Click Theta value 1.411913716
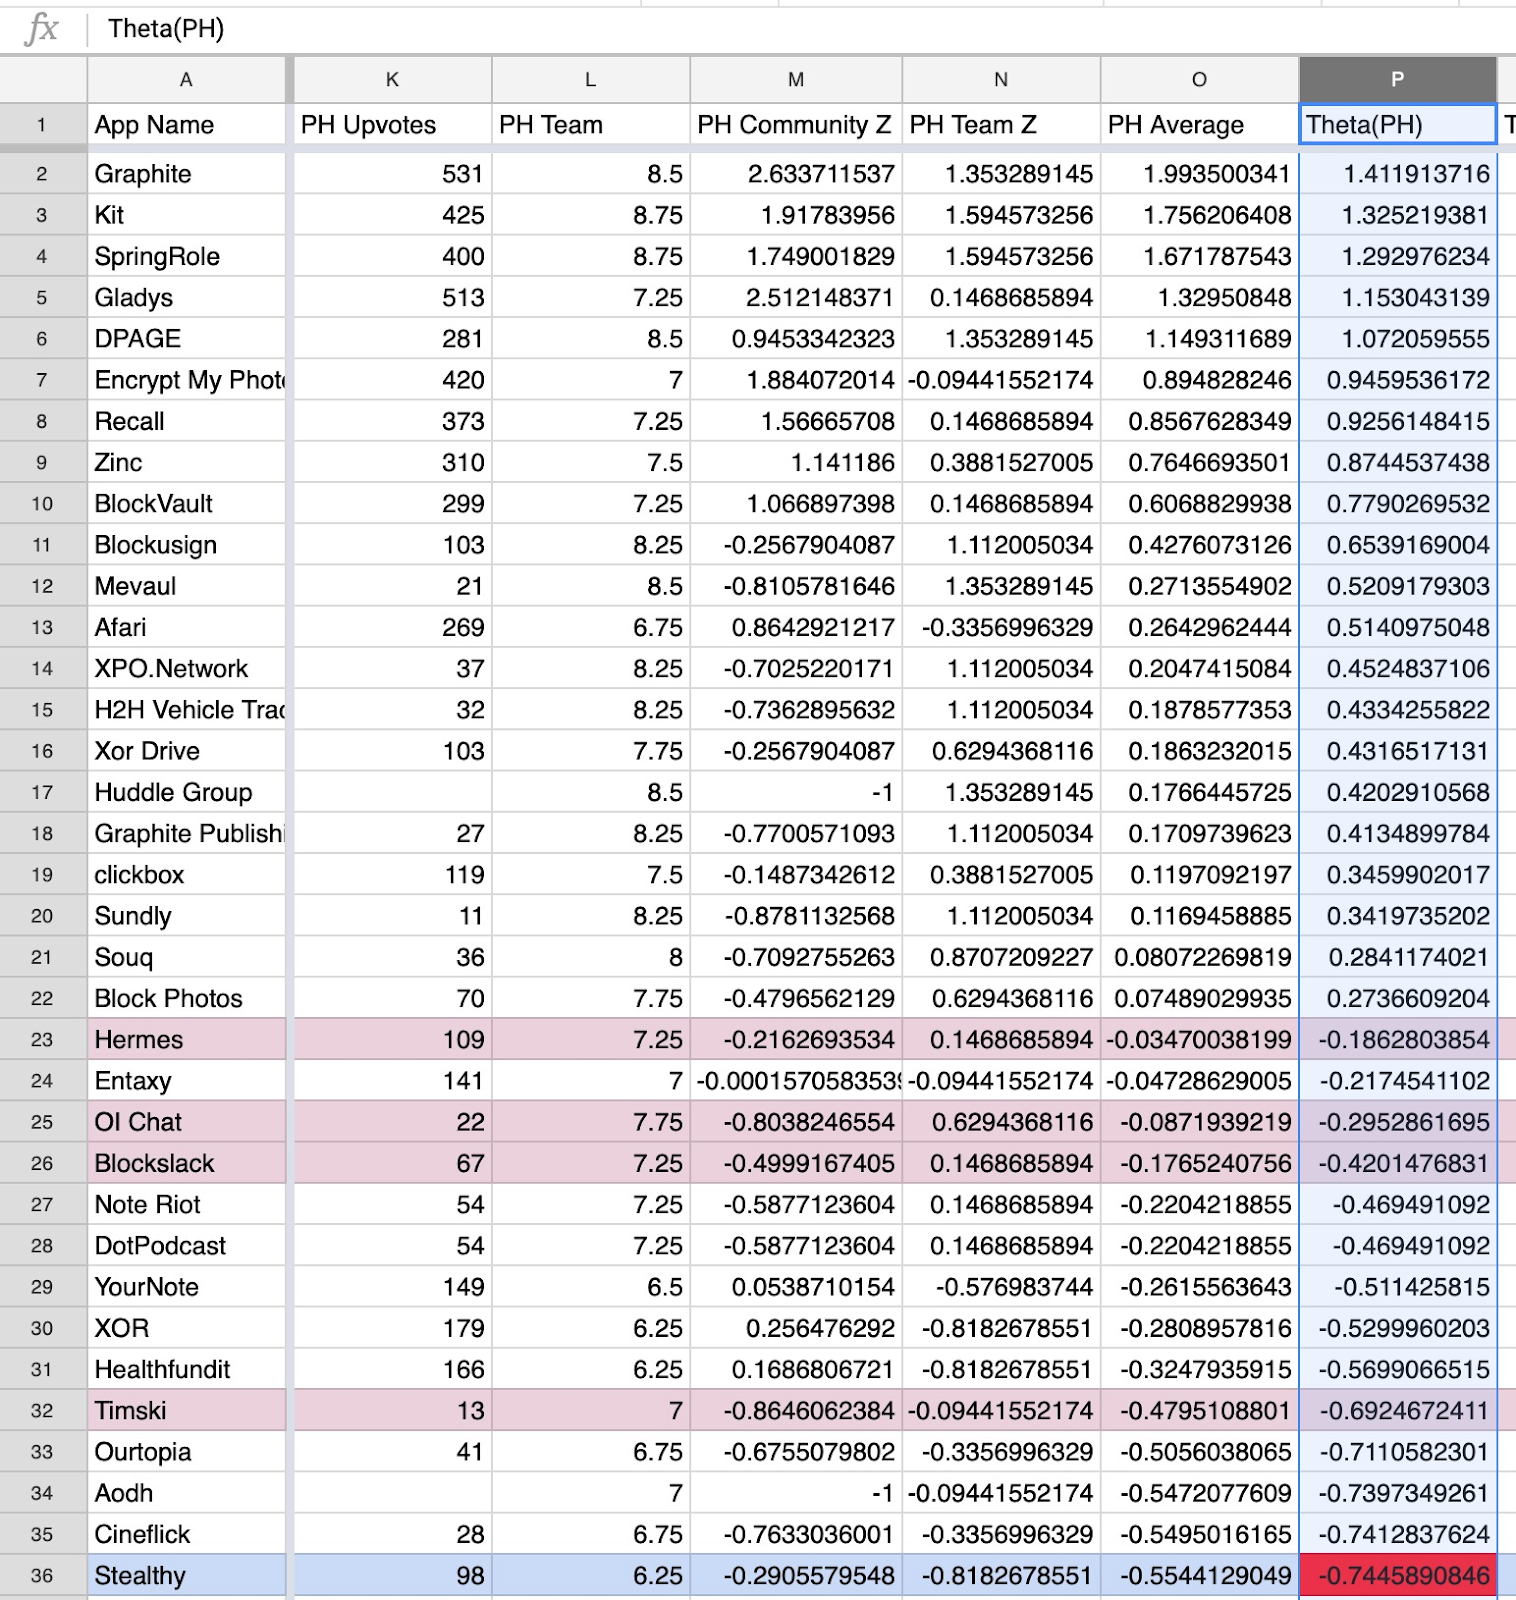This screenshot has height=1600, width=1516. 1398,174
